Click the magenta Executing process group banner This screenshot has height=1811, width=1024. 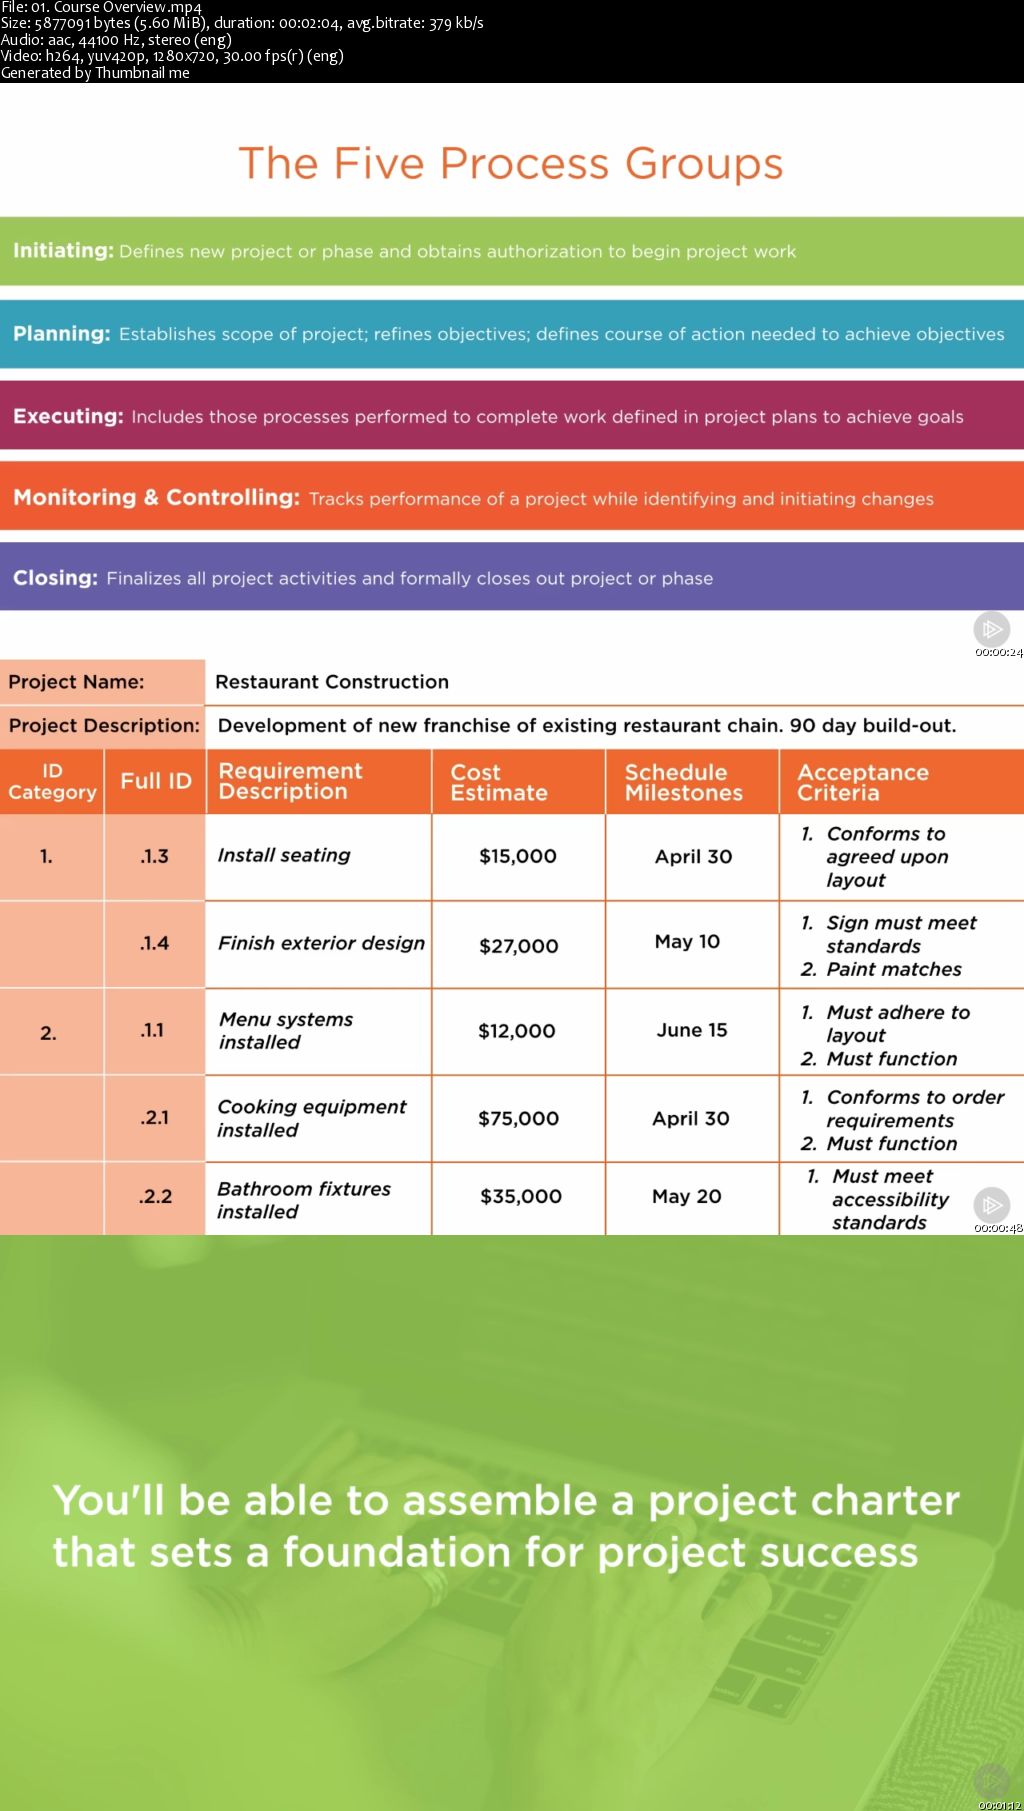(x=512, y=416)
